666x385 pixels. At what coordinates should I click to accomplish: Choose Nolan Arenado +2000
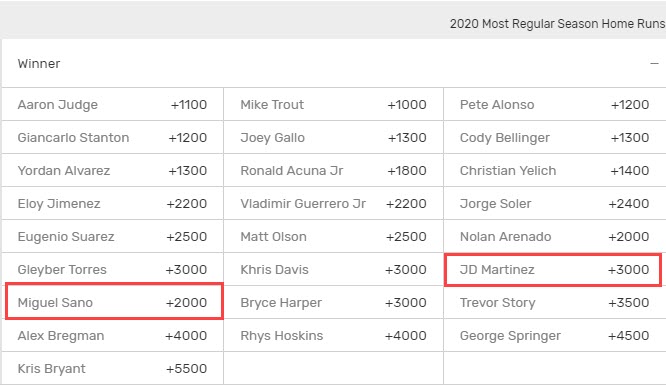(x=555, y=237)
